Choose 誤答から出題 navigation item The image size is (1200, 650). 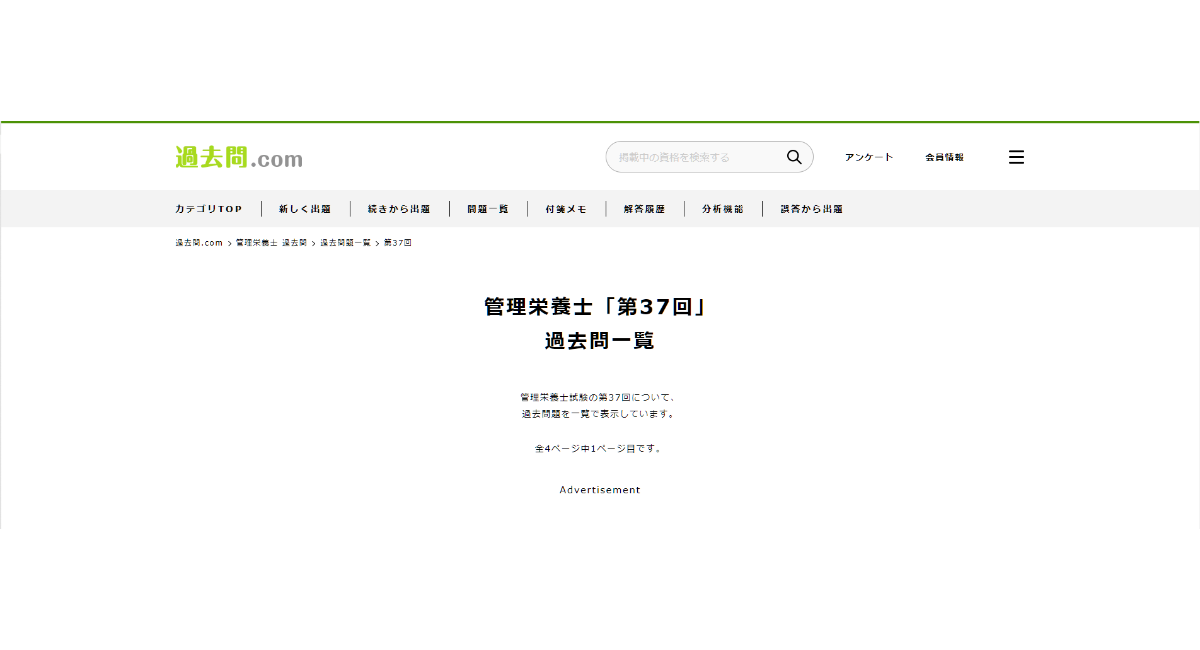tap(811, 209)
